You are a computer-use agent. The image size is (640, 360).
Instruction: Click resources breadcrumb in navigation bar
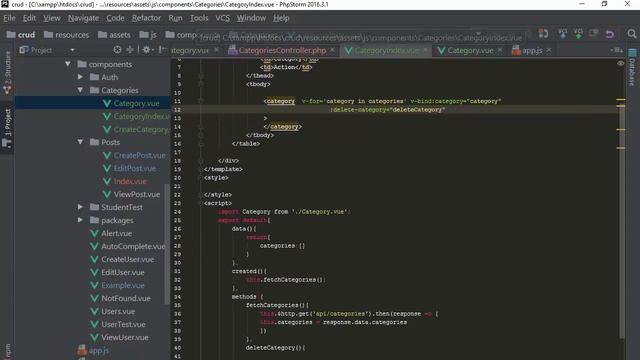point(66,35)
